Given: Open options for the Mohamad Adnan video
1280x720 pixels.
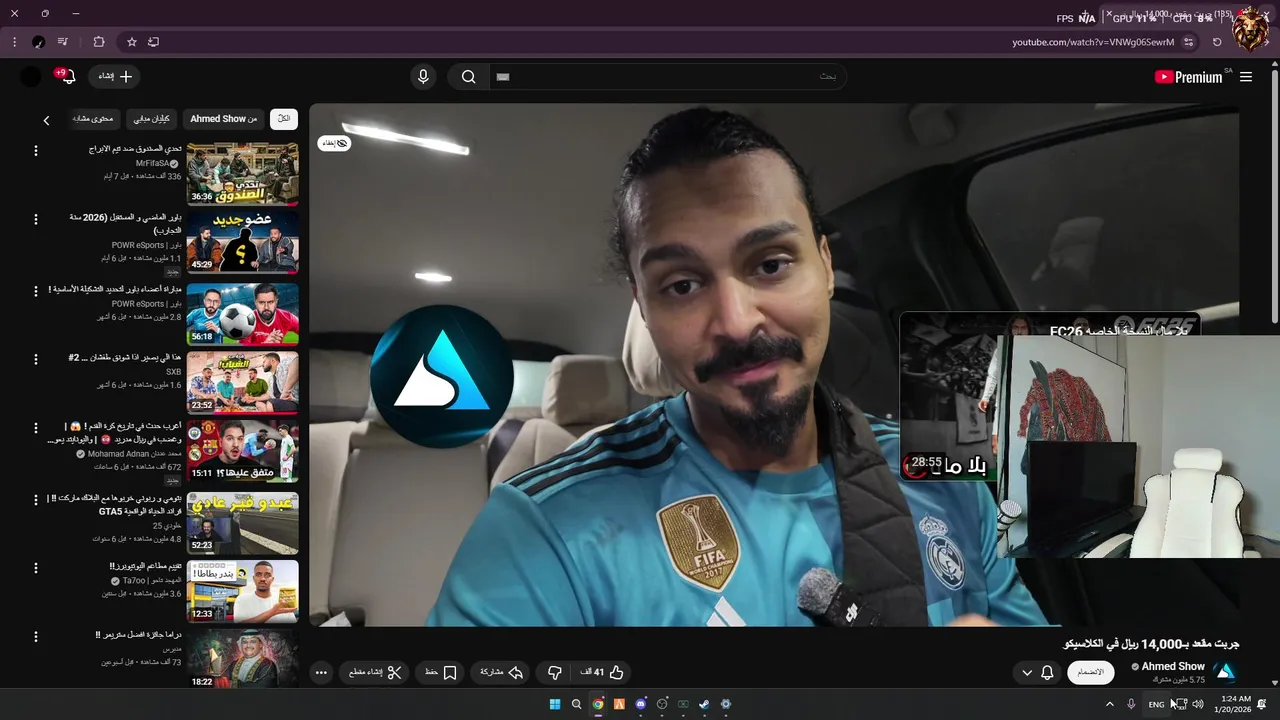Looking at the screenshot, I should click(36, 428).
